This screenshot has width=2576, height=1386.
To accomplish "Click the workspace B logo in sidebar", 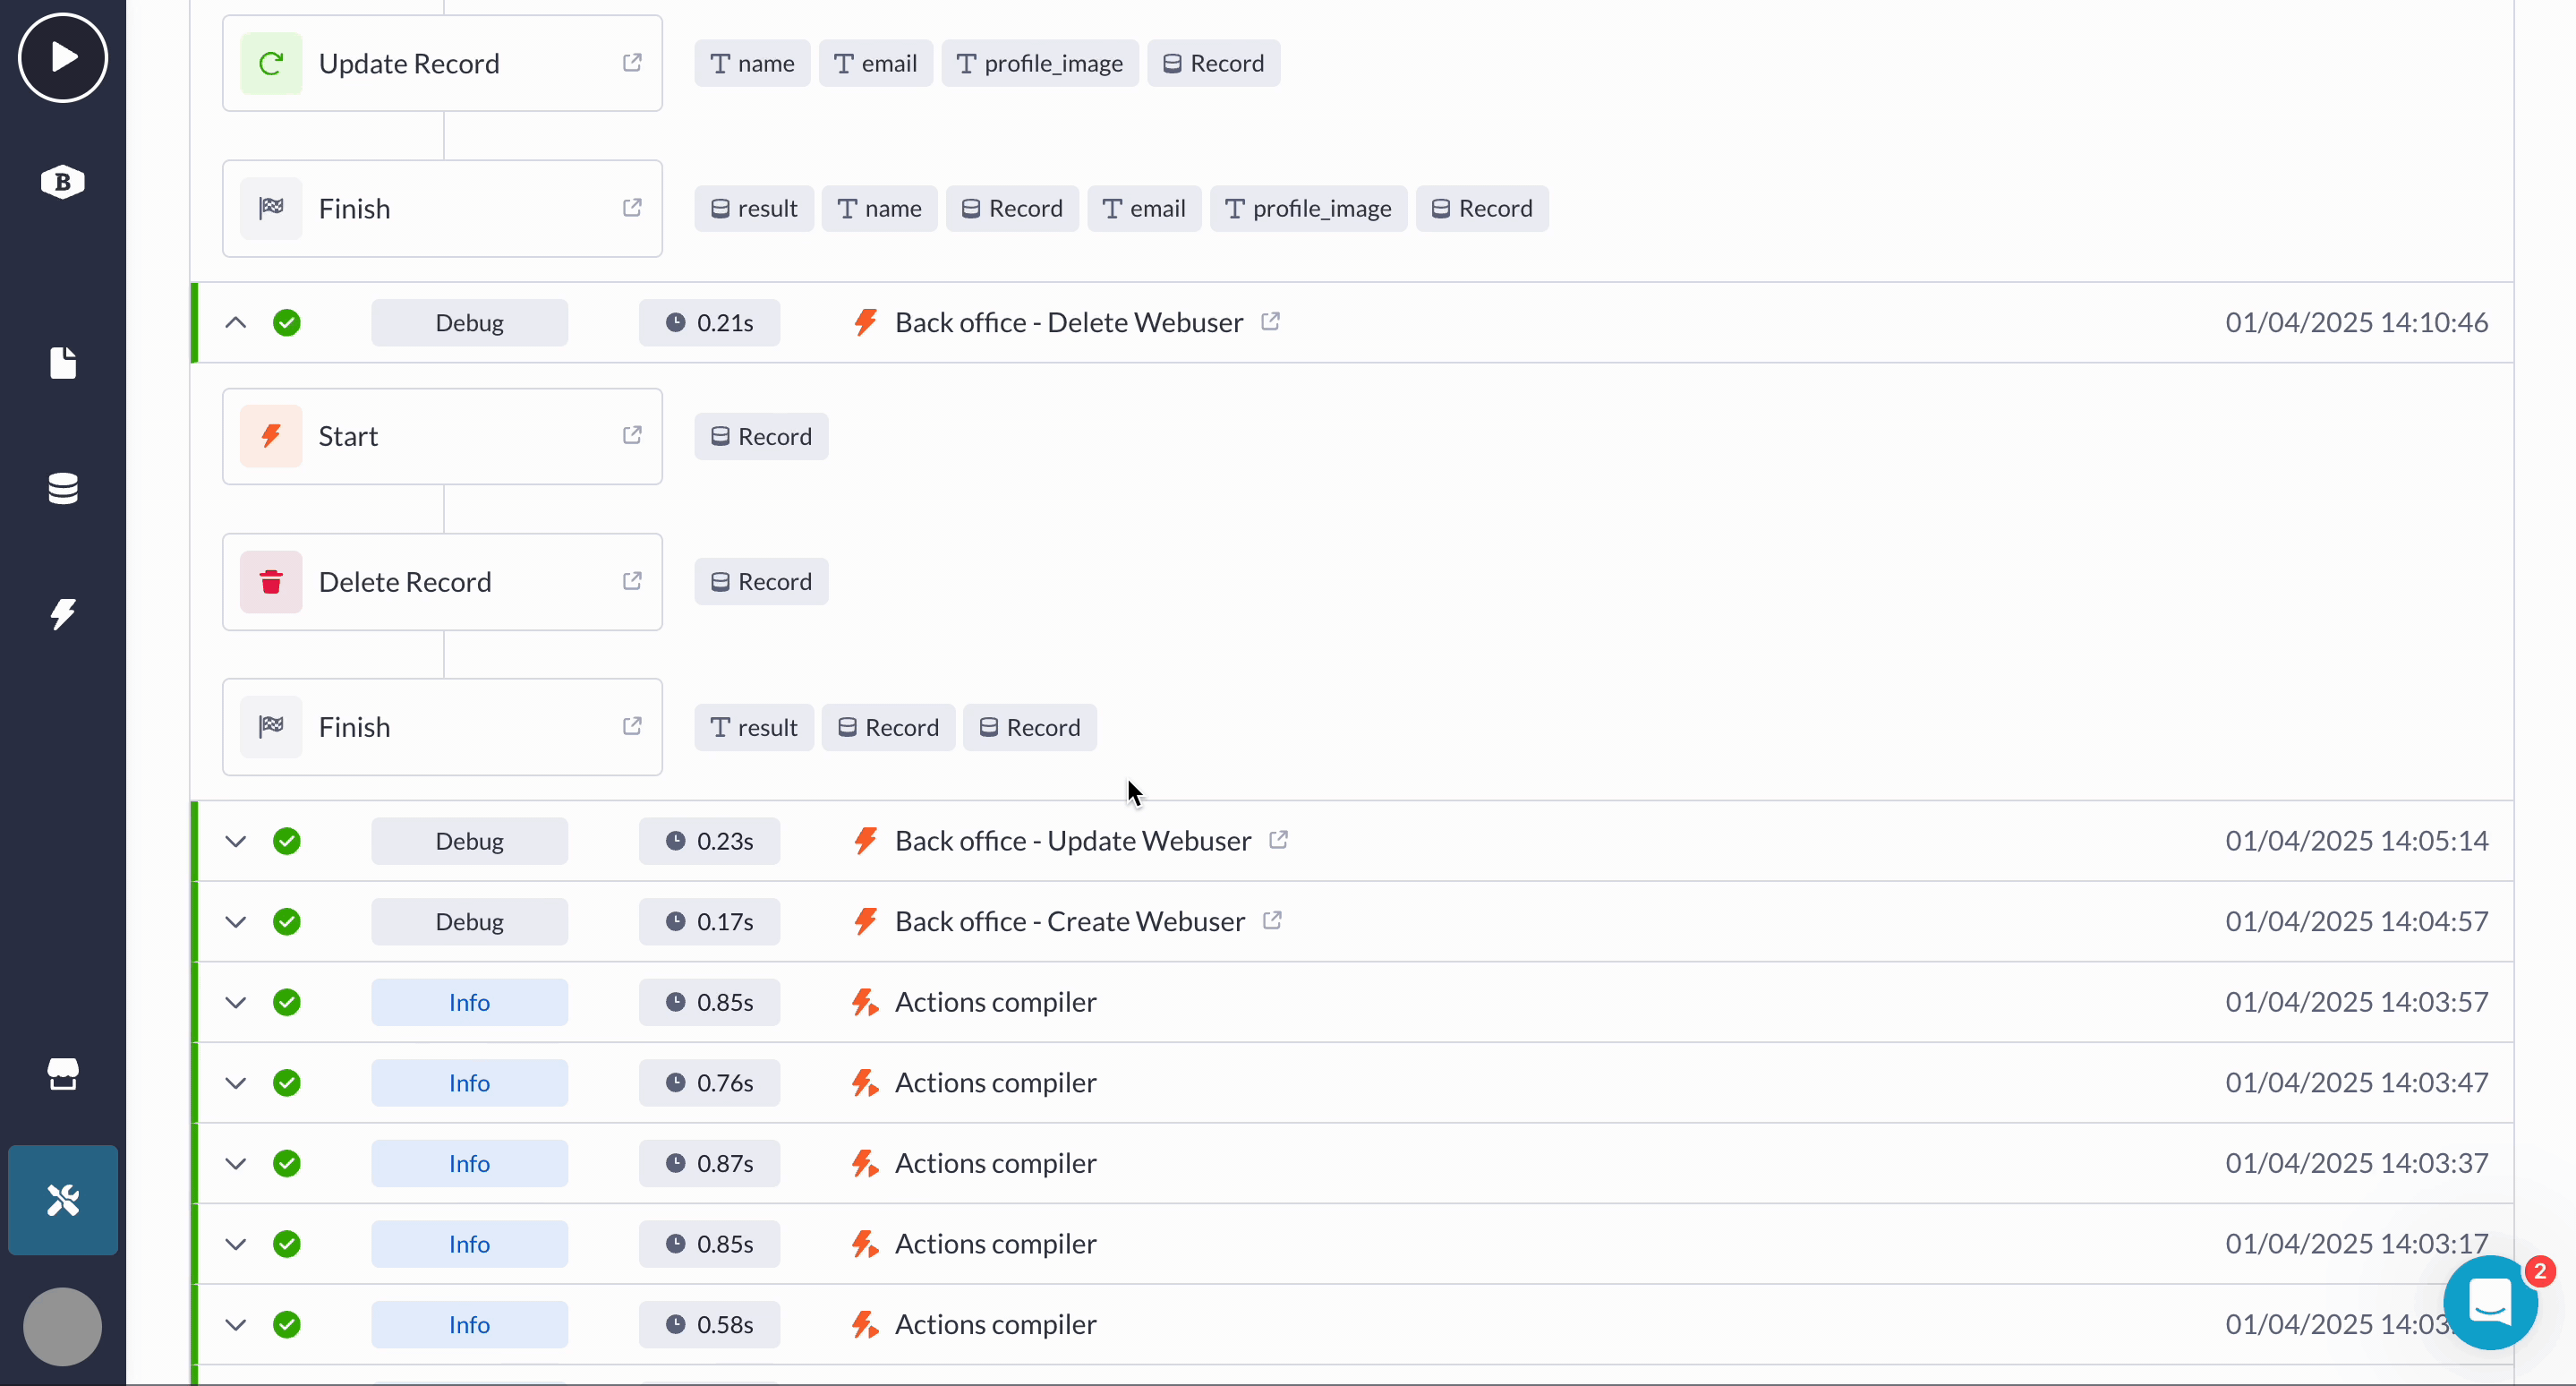I will 62,181.
